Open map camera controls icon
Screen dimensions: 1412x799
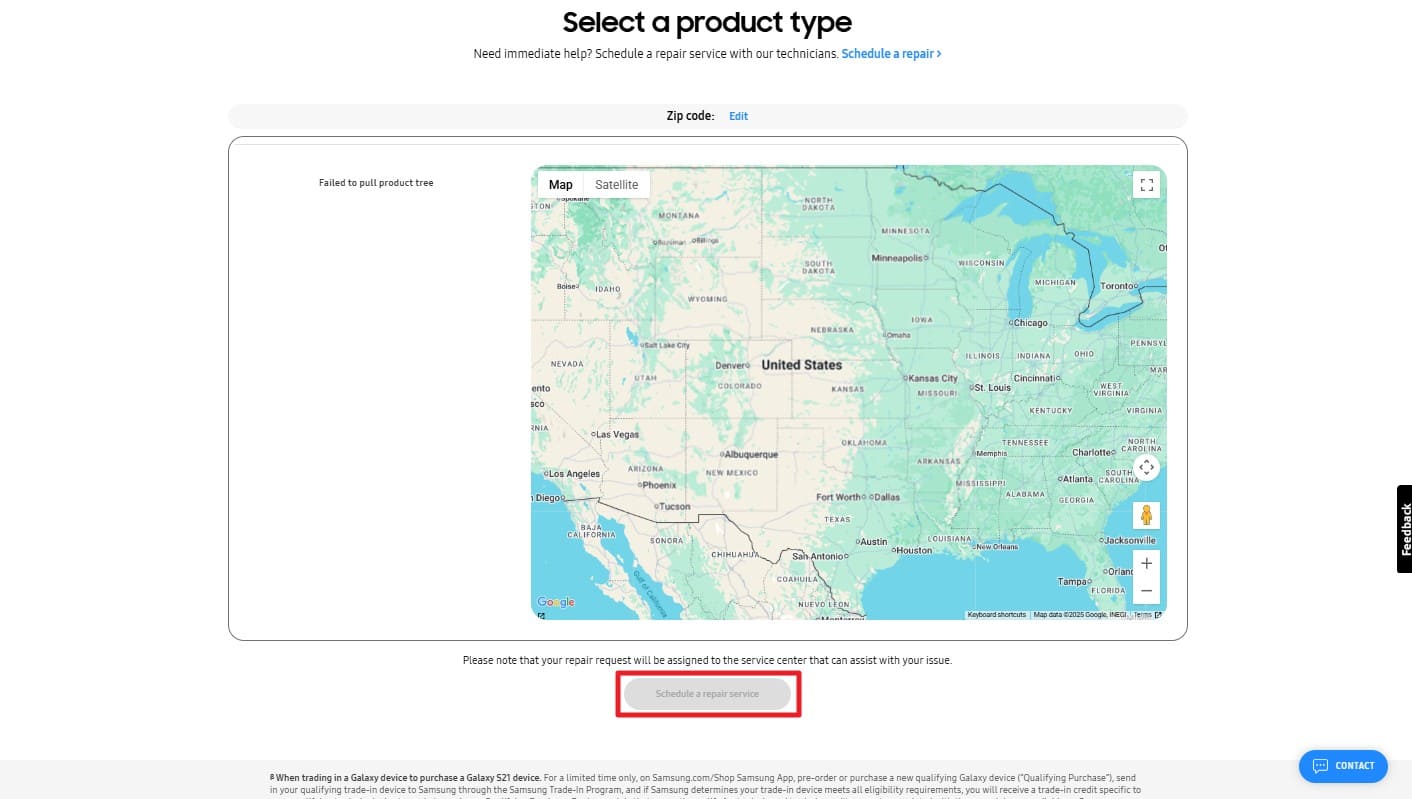[x=1147, y=467]
